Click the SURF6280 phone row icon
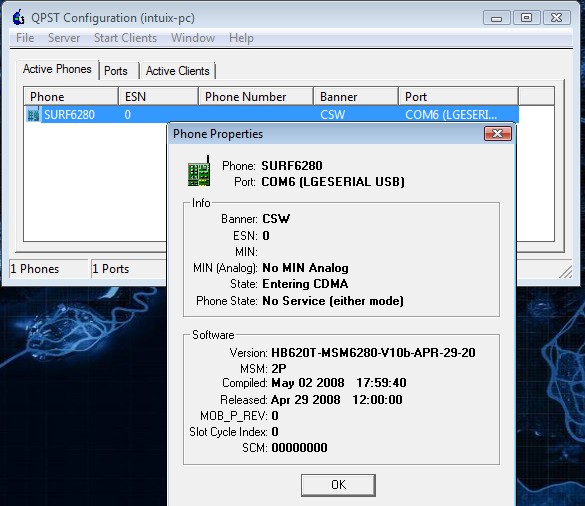 [x=33, y=115]
